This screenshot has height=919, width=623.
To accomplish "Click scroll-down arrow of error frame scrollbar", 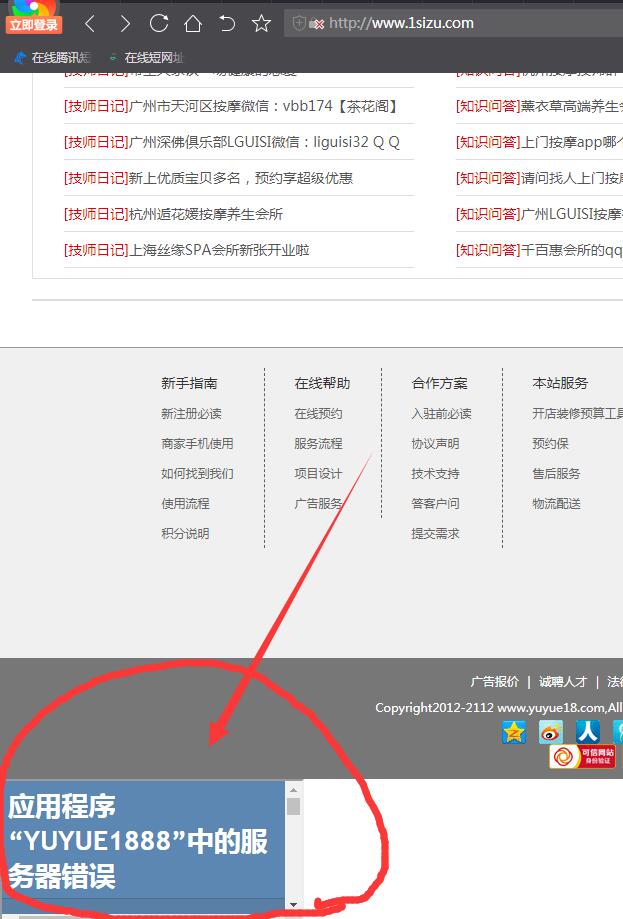I will pyautogui.click(x=294, y=905).
